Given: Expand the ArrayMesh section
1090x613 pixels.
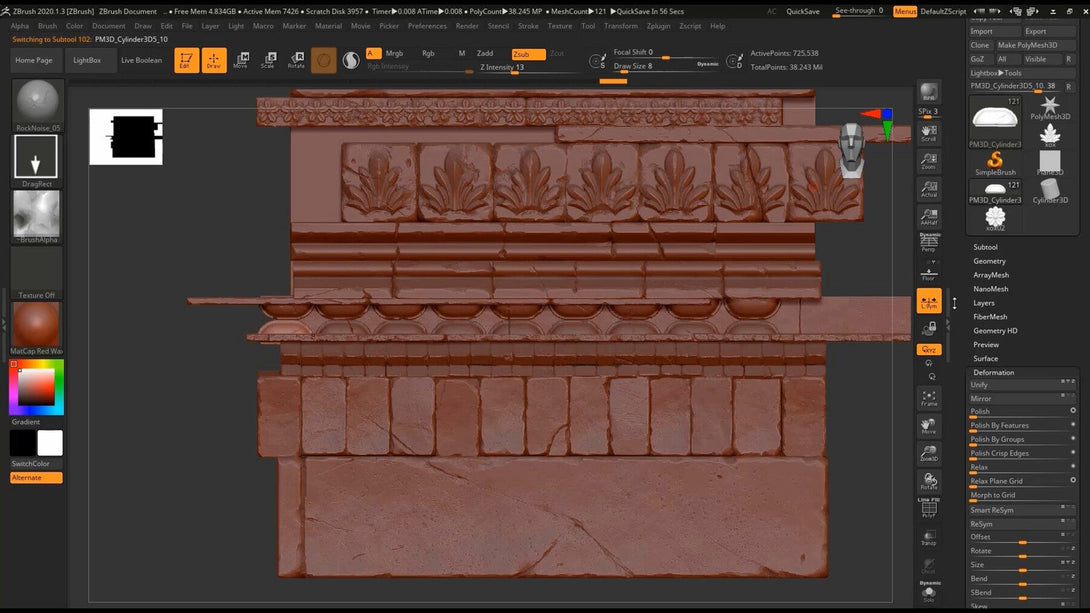Looking at the screenshot, I should [x=991, y=275].
